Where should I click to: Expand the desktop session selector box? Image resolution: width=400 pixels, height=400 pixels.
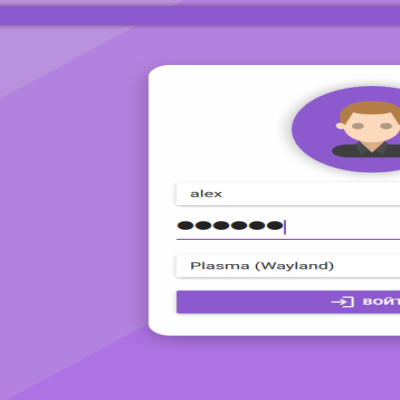pos(288,266)
